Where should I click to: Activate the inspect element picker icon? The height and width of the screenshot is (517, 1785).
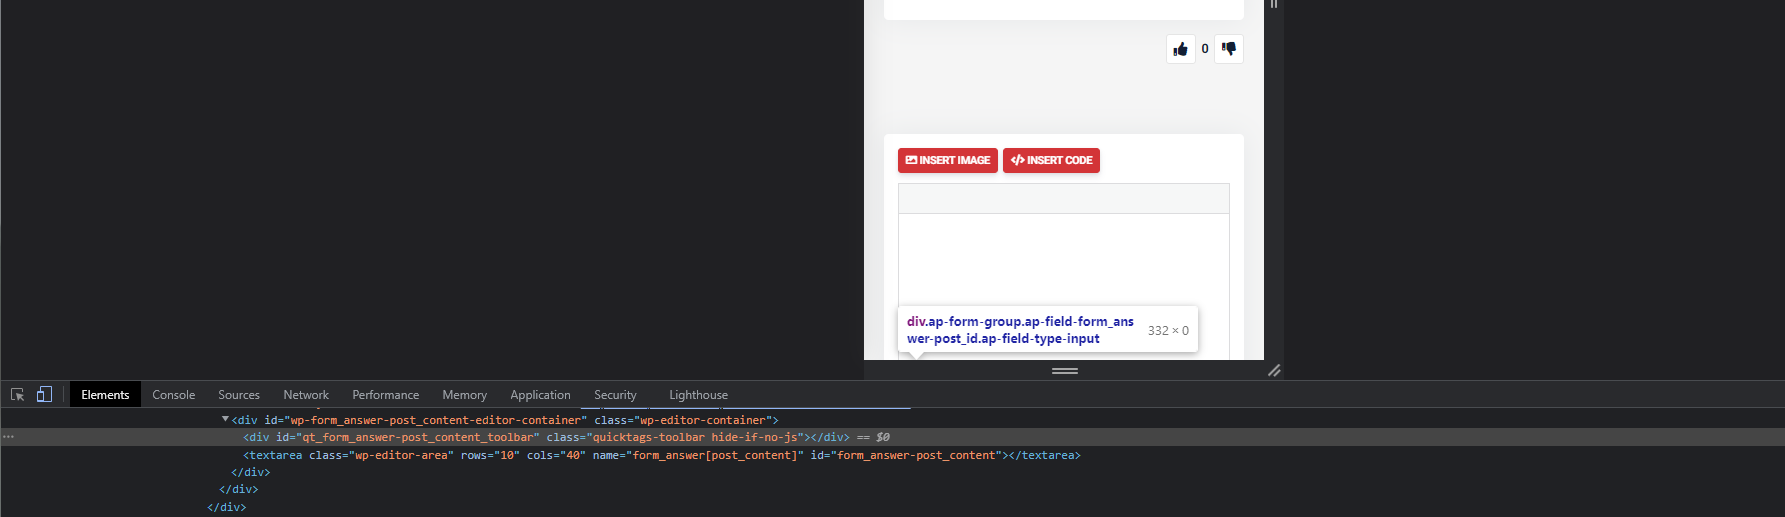pos(17,395)
